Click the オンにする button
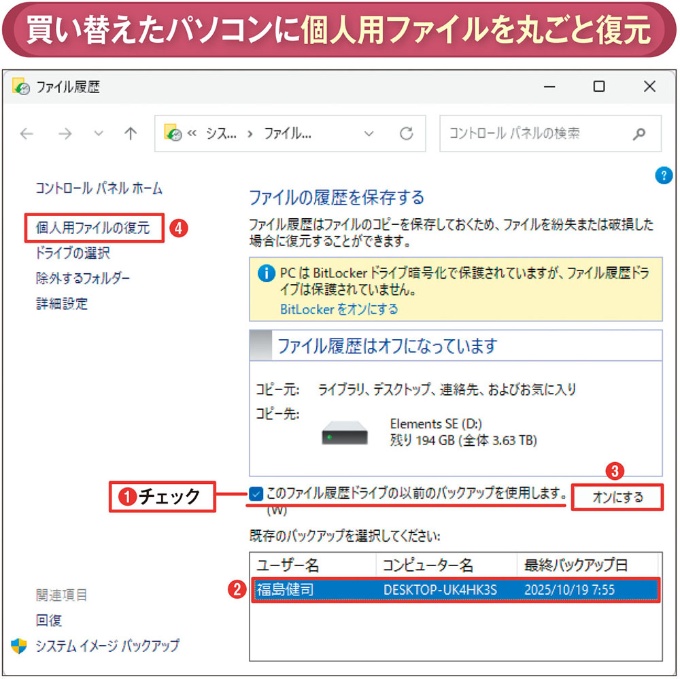The image size is (680, 679). 617,497
